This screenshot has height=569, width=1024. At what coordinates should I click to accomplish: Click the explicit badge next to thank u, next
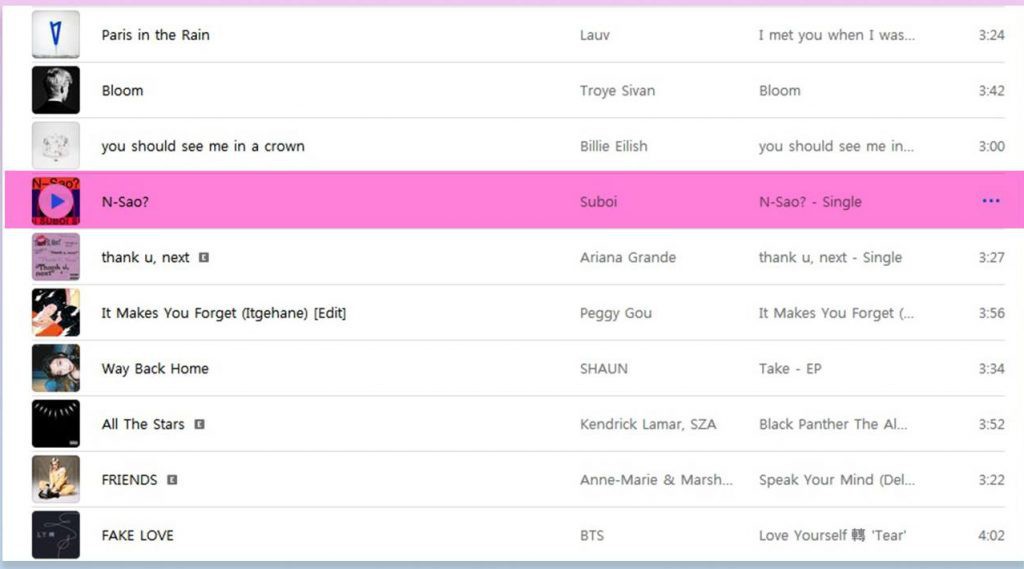204,257
